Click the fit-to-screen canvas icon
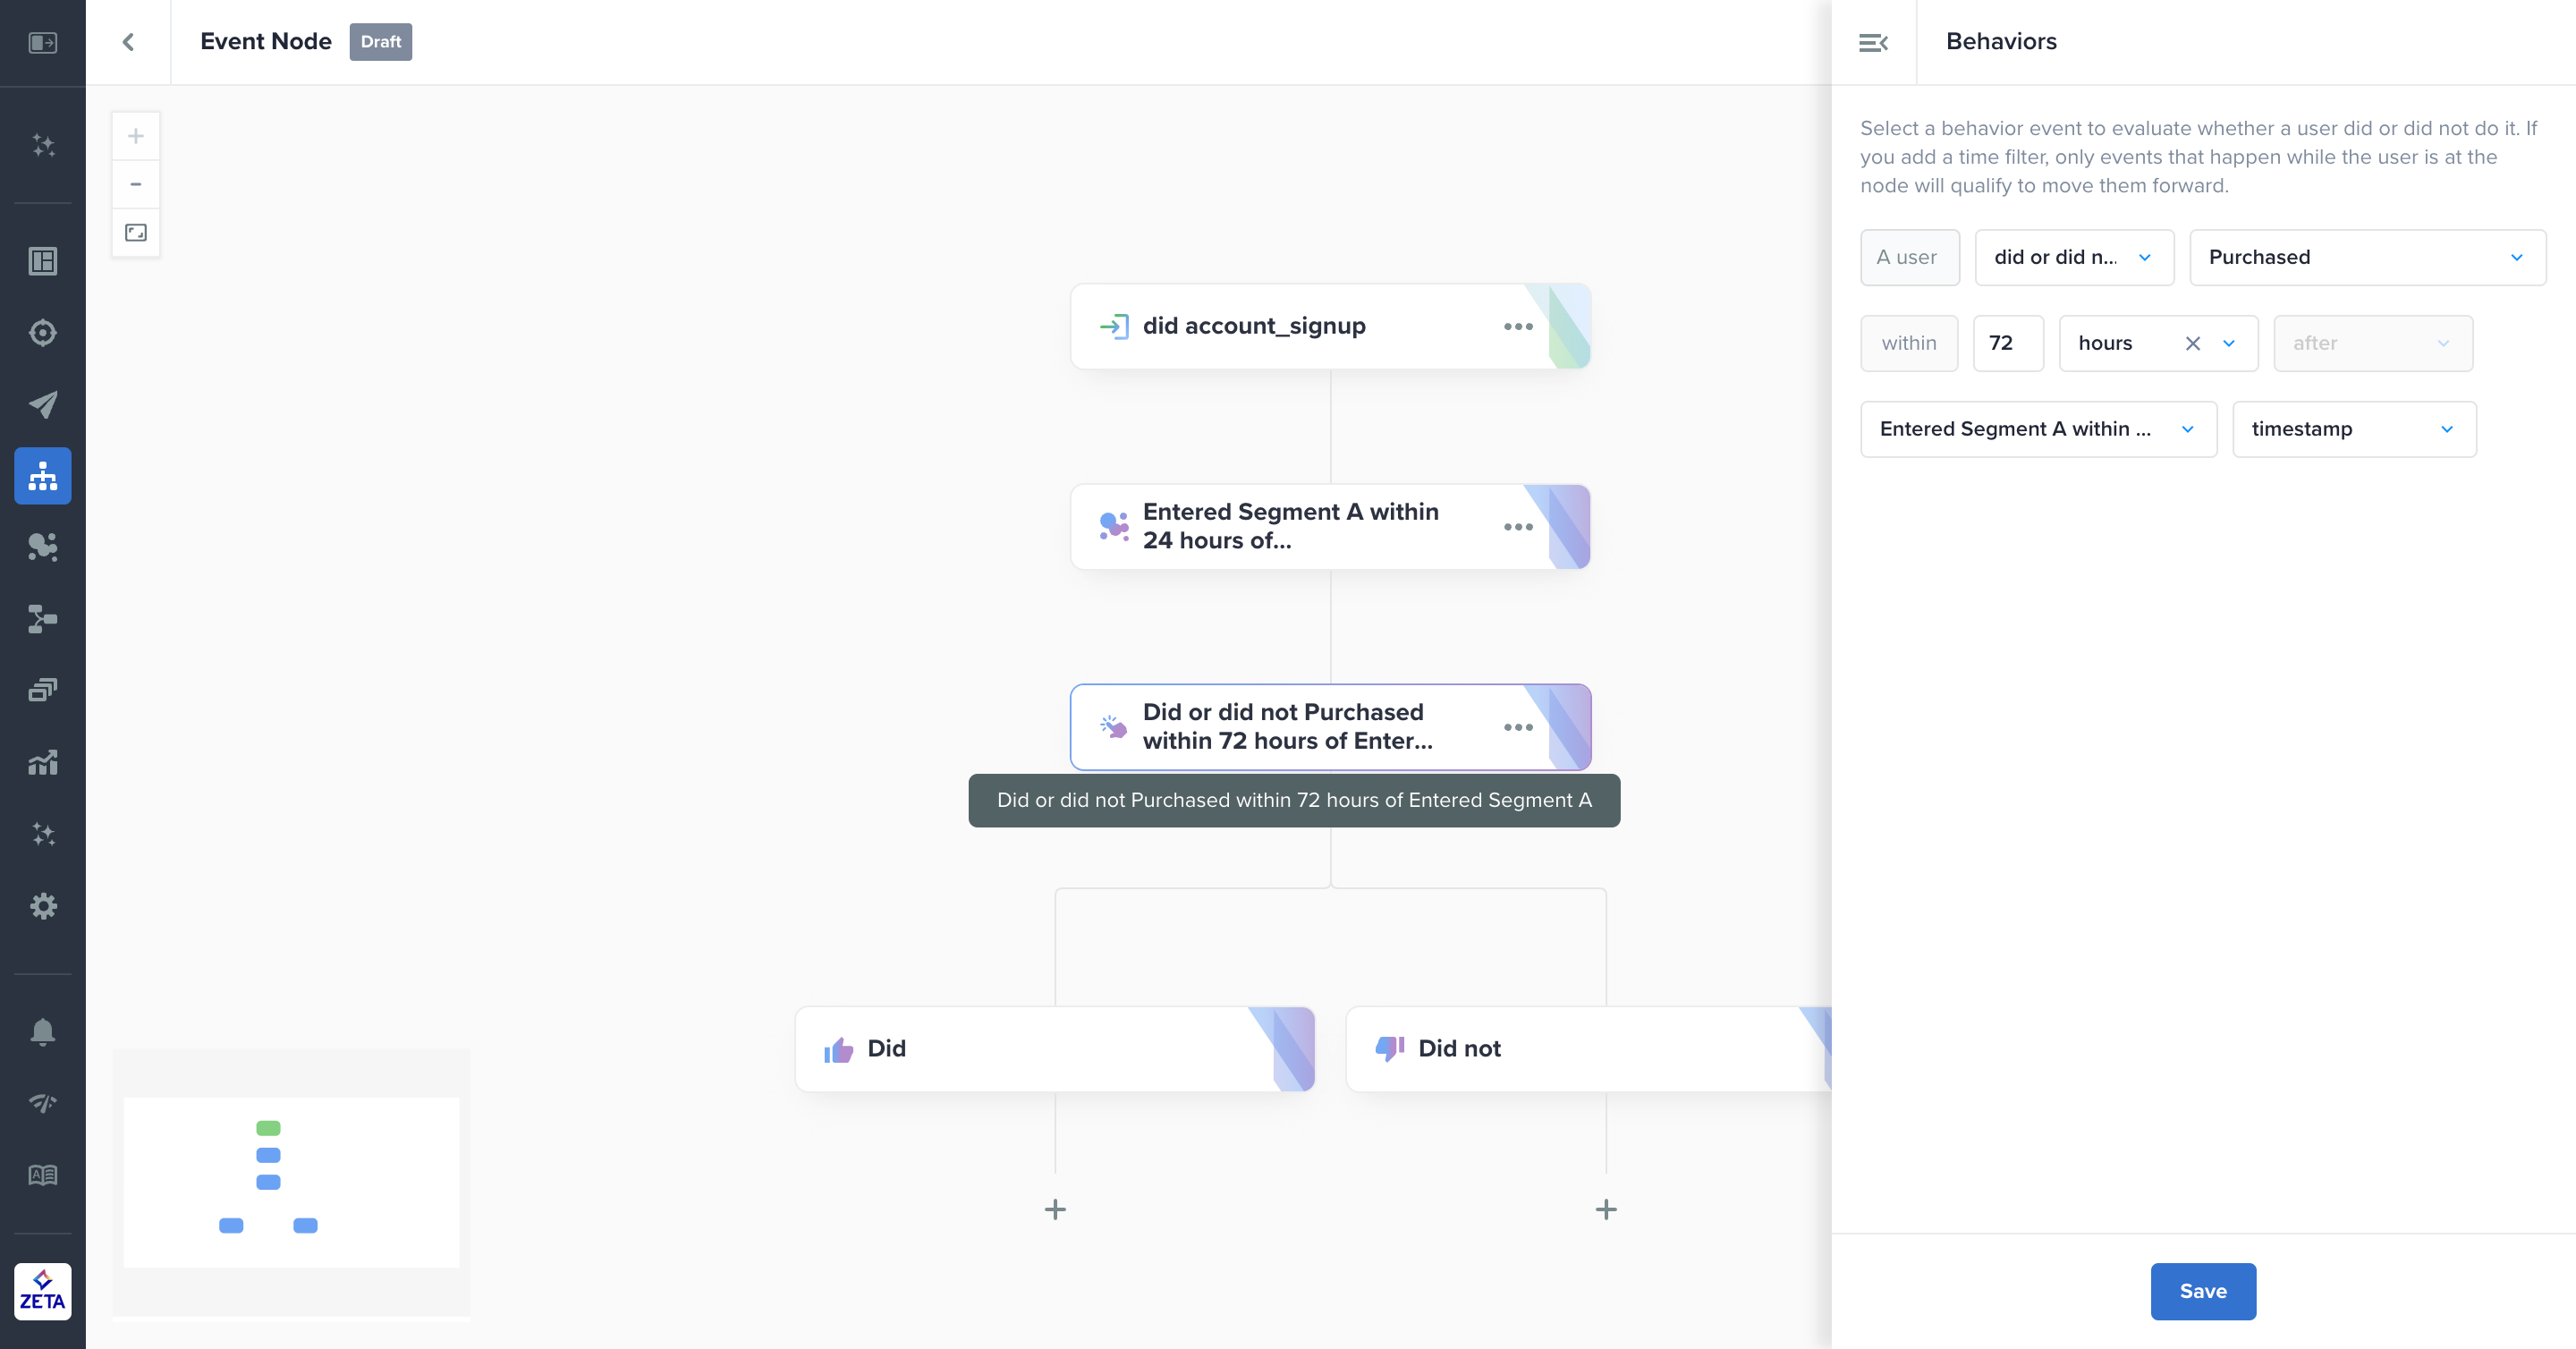Image resolution: width=2576 pixels, height=1349 pixels. (x=136, y=233)
